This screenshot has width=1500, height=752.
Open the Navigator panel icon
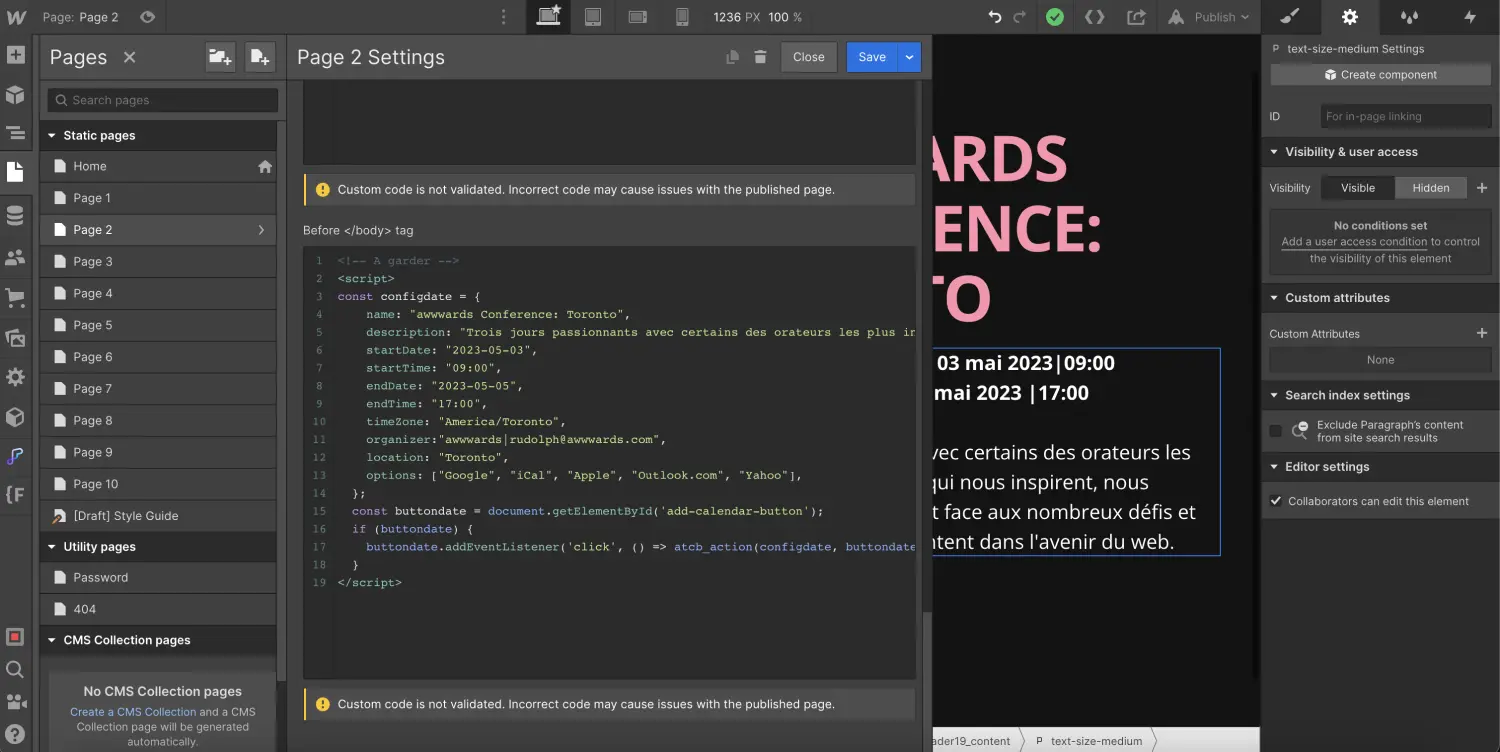15,133
